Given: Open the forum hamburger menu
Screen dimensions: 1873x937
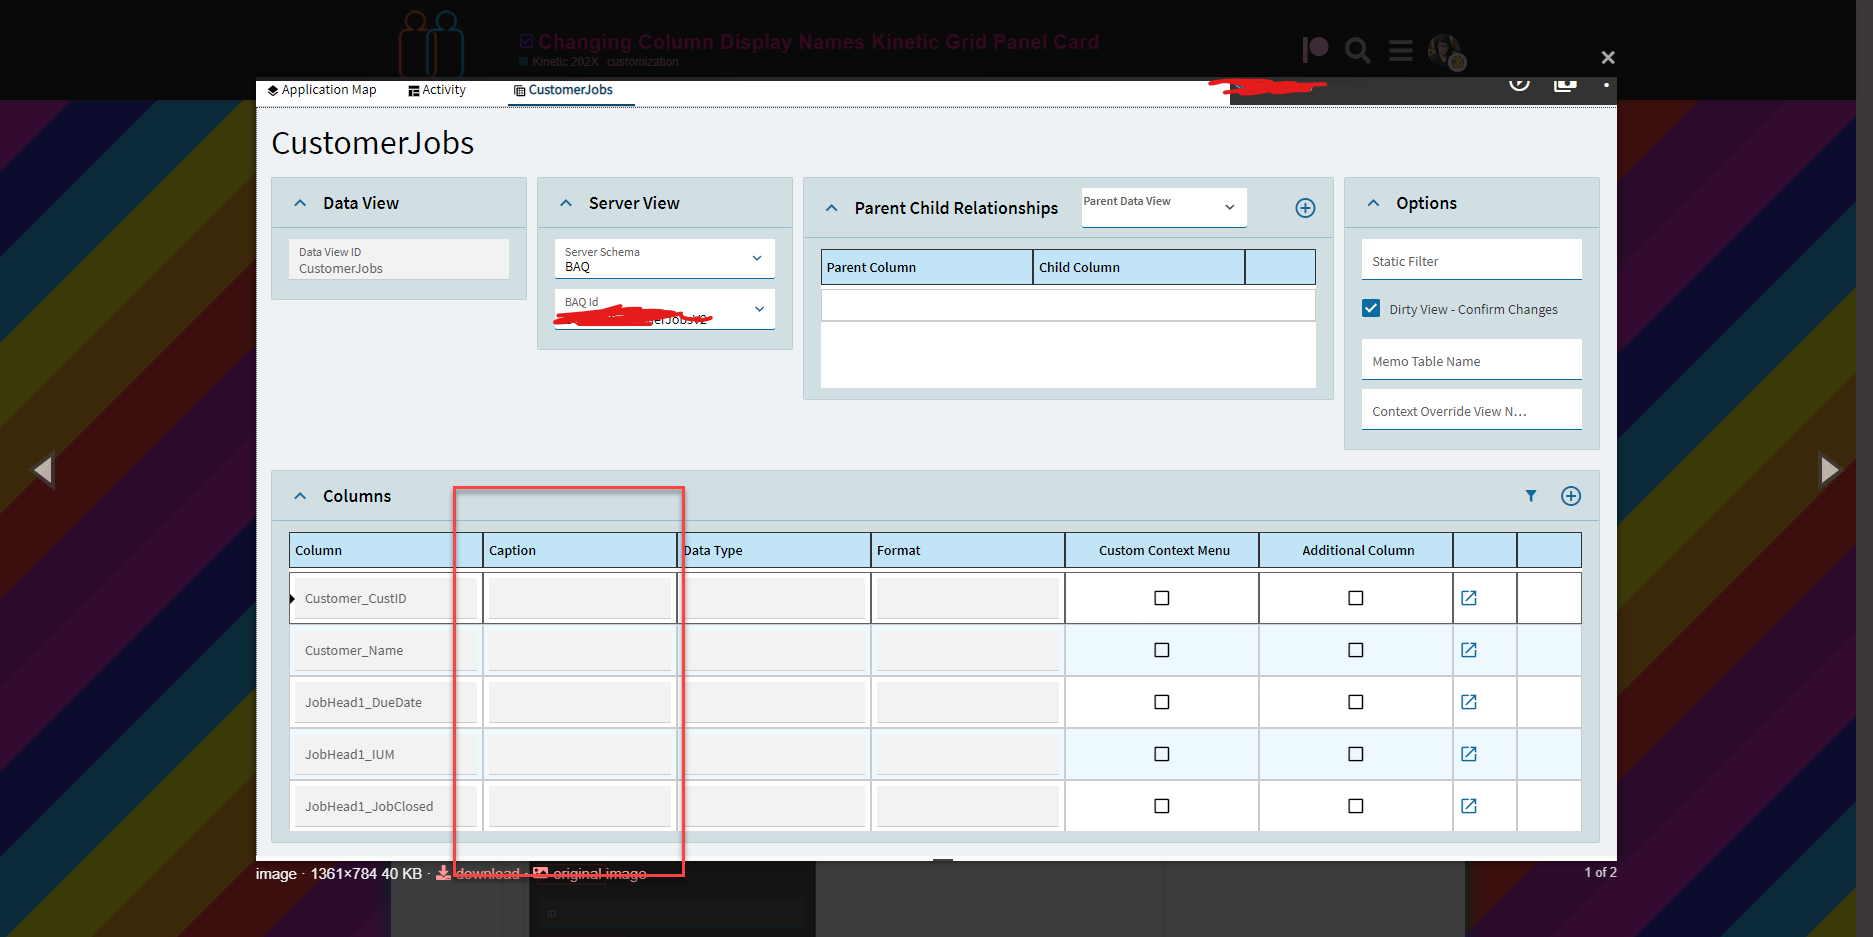Looking at the screenshot, I should coord(1401,50).
